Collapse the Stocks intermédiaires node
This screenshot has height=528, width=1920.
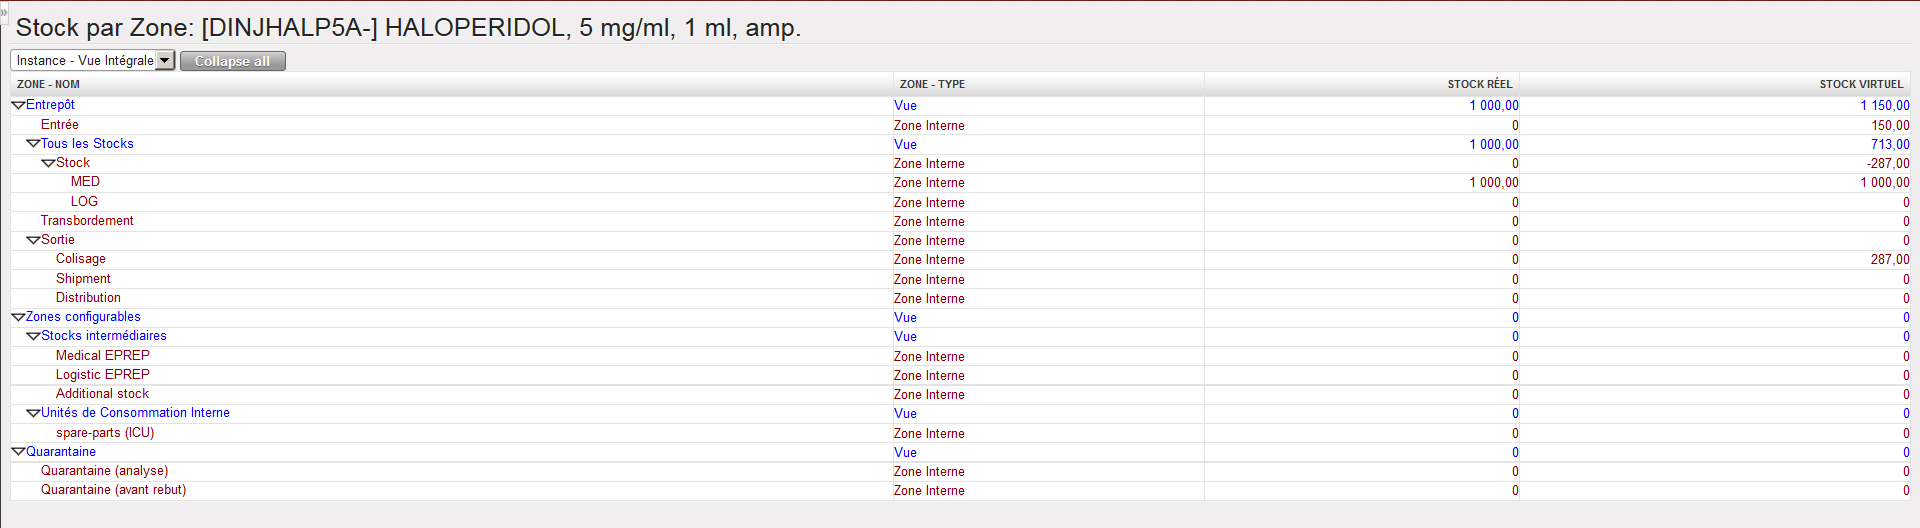pos(33,336)
